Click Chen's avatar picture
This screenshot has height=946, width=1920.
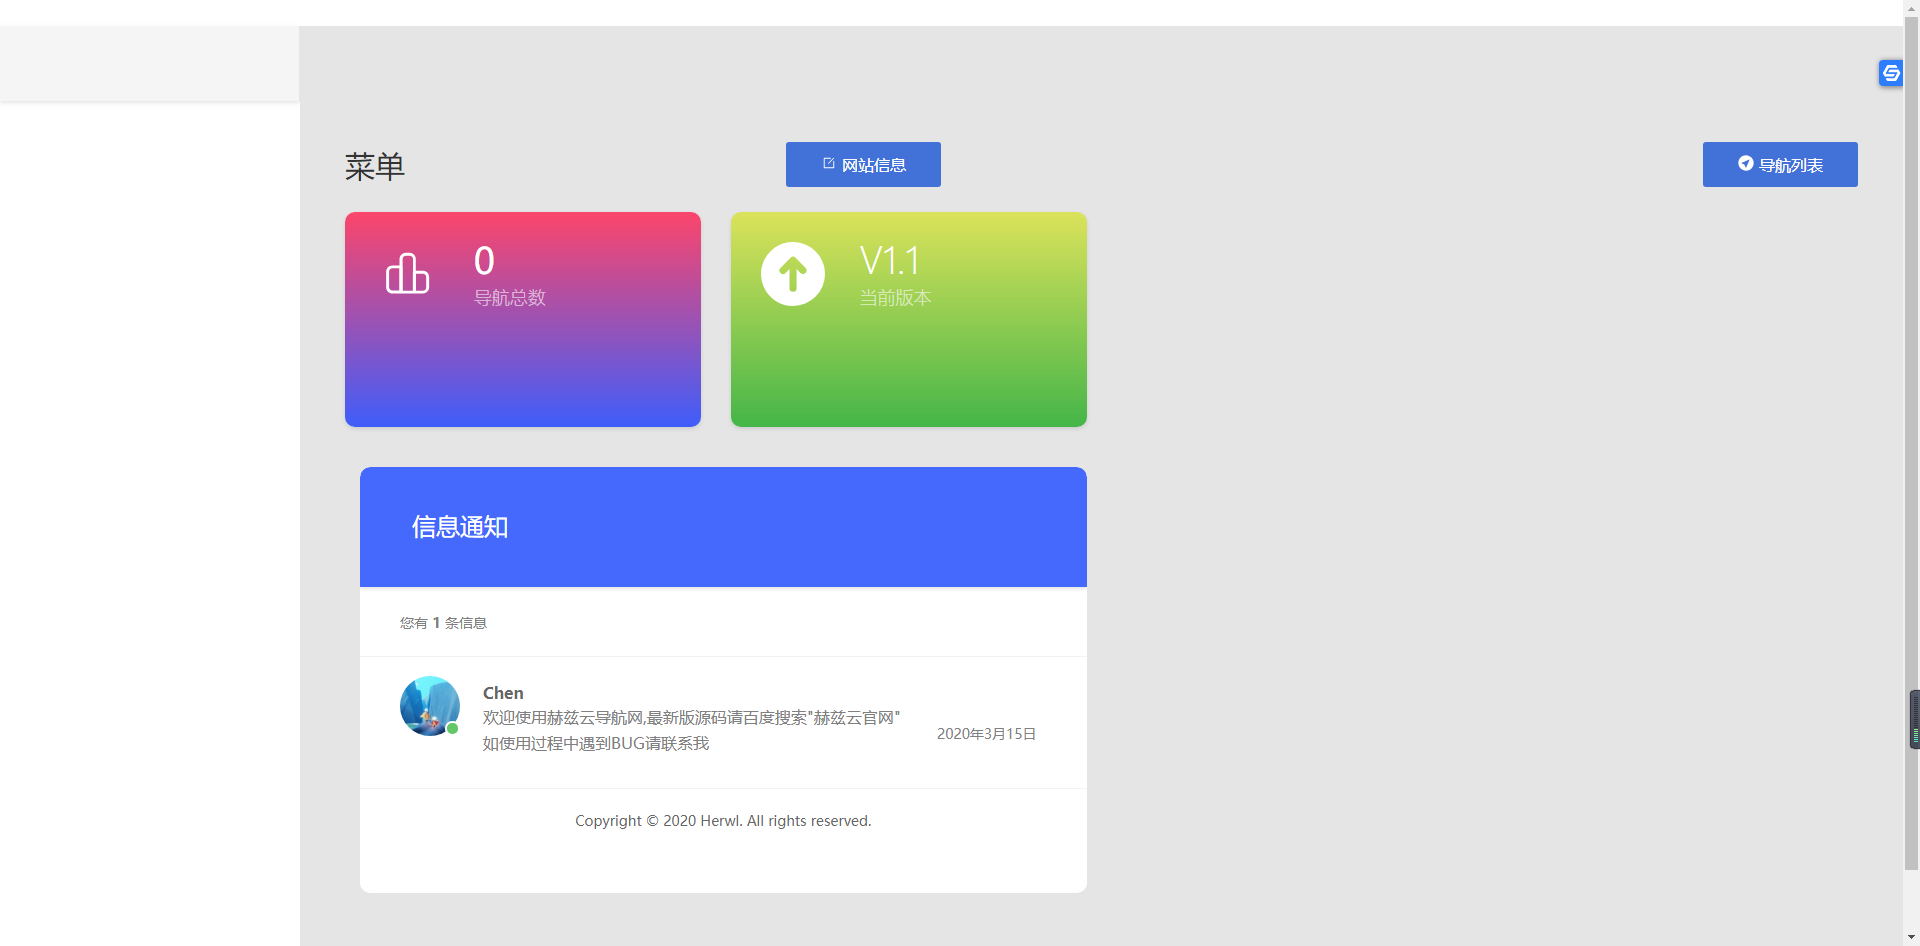429,705
